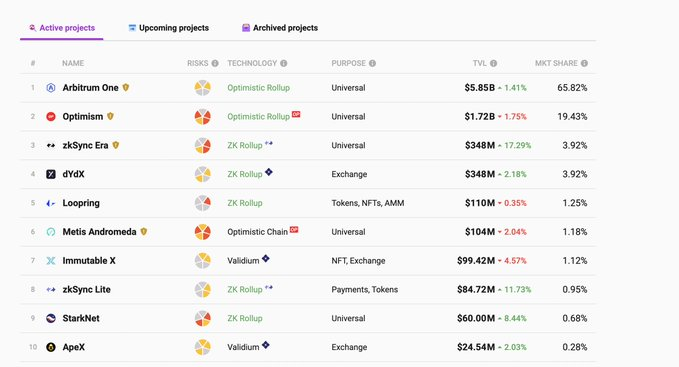Click the shield badge next to zkSync Era
Image resolution: width=679 pixels, height=367 pixels.
pyautogui.click(x=116, y=145)
